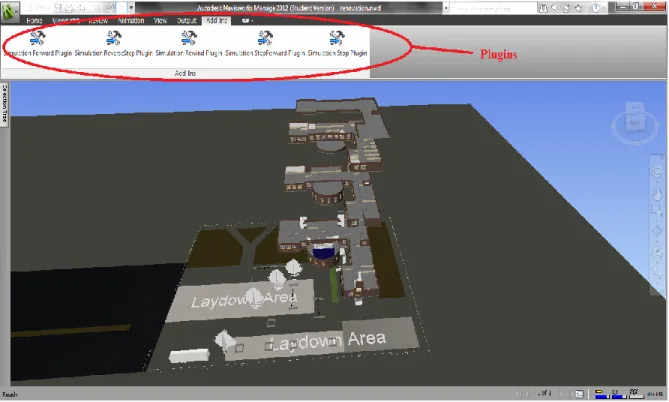Run the Simulation Stop Plugin
669x402 pixels.
(x=337, y=44)
